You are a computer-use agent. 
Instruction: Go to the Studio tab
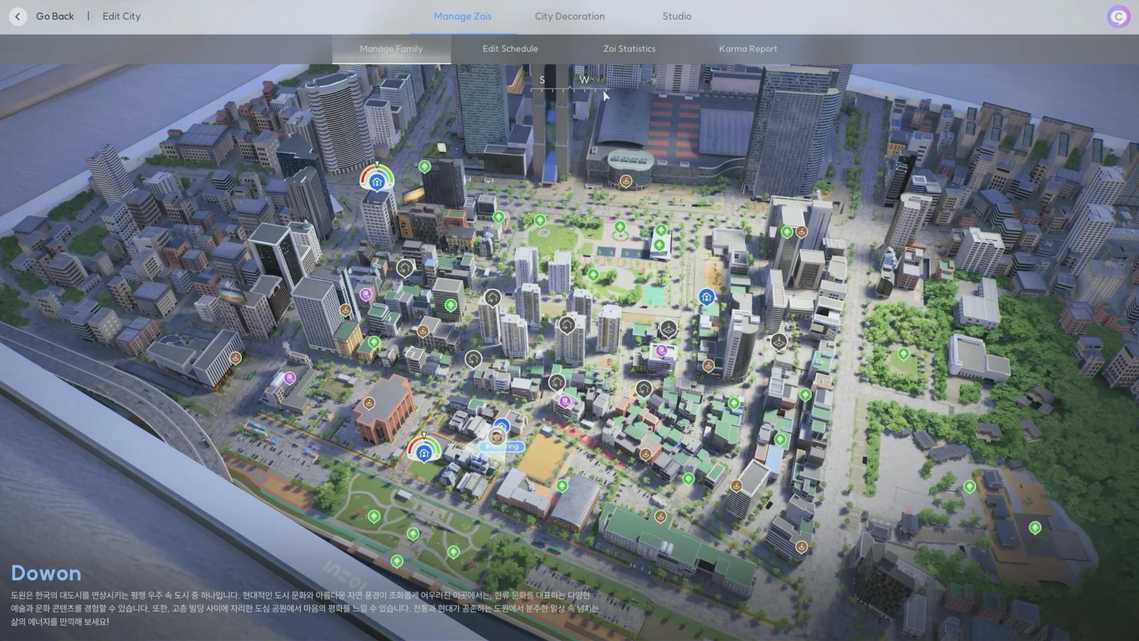pos(677,16)
